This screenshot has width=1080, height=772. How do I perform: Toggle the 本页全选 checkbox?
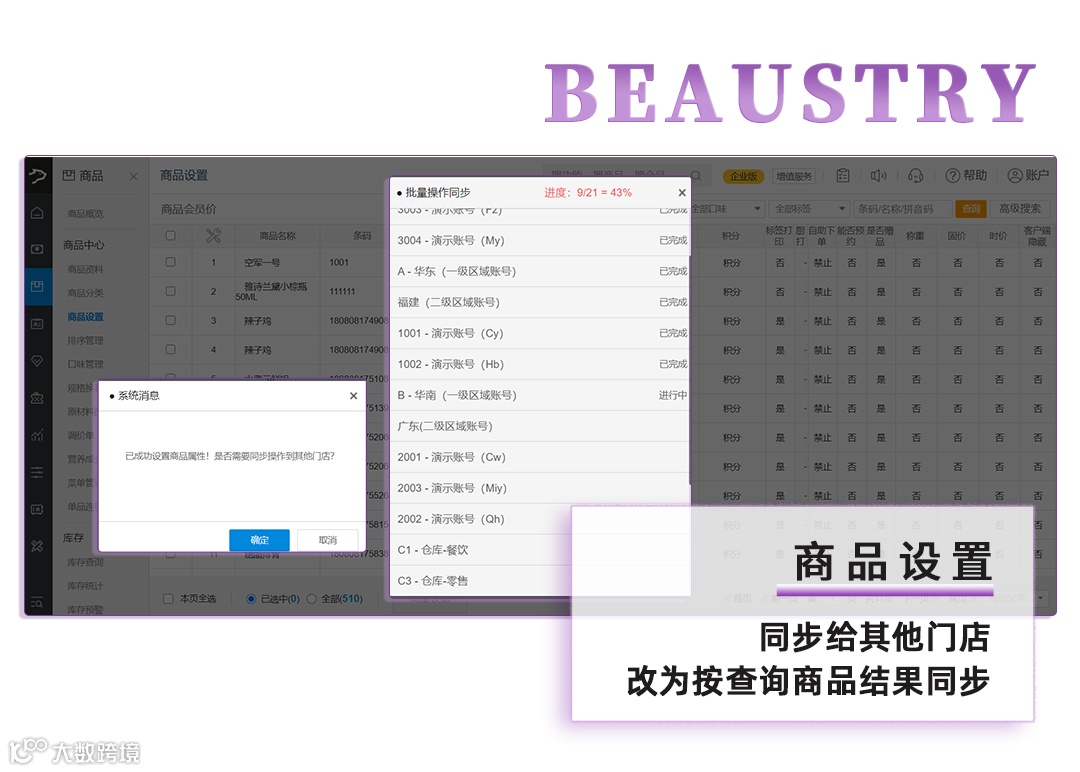pyautogui.click(x=167, y=598)
